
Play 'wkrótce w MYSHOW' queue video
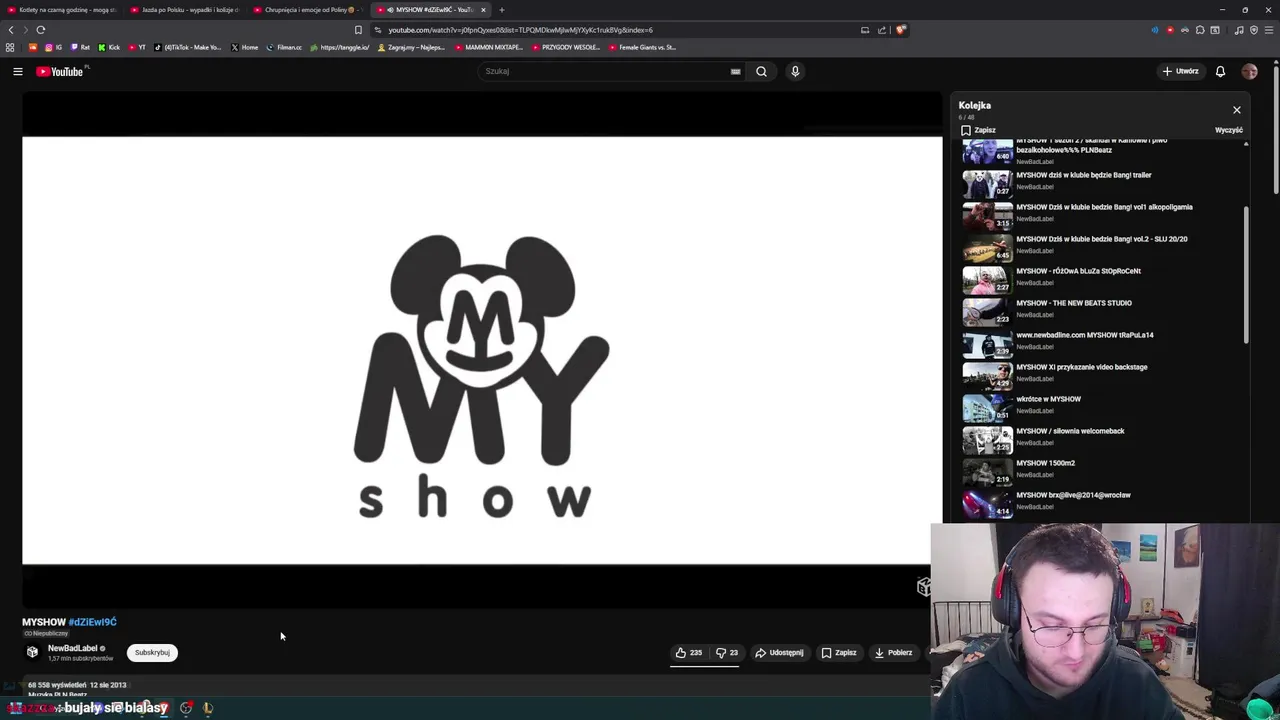(1102, 408)
